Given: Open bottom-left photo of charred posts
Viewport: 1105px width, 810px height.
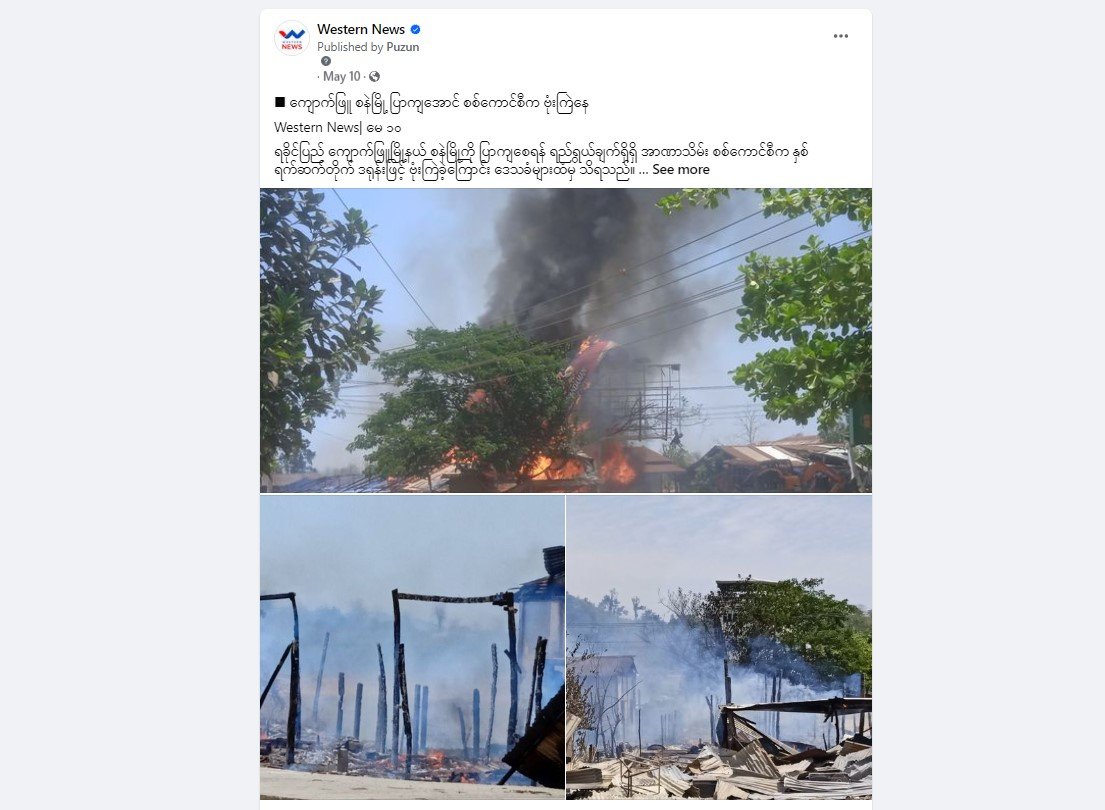Looking at the screenshot, I should pyautogui.click(x=412, y=647).
